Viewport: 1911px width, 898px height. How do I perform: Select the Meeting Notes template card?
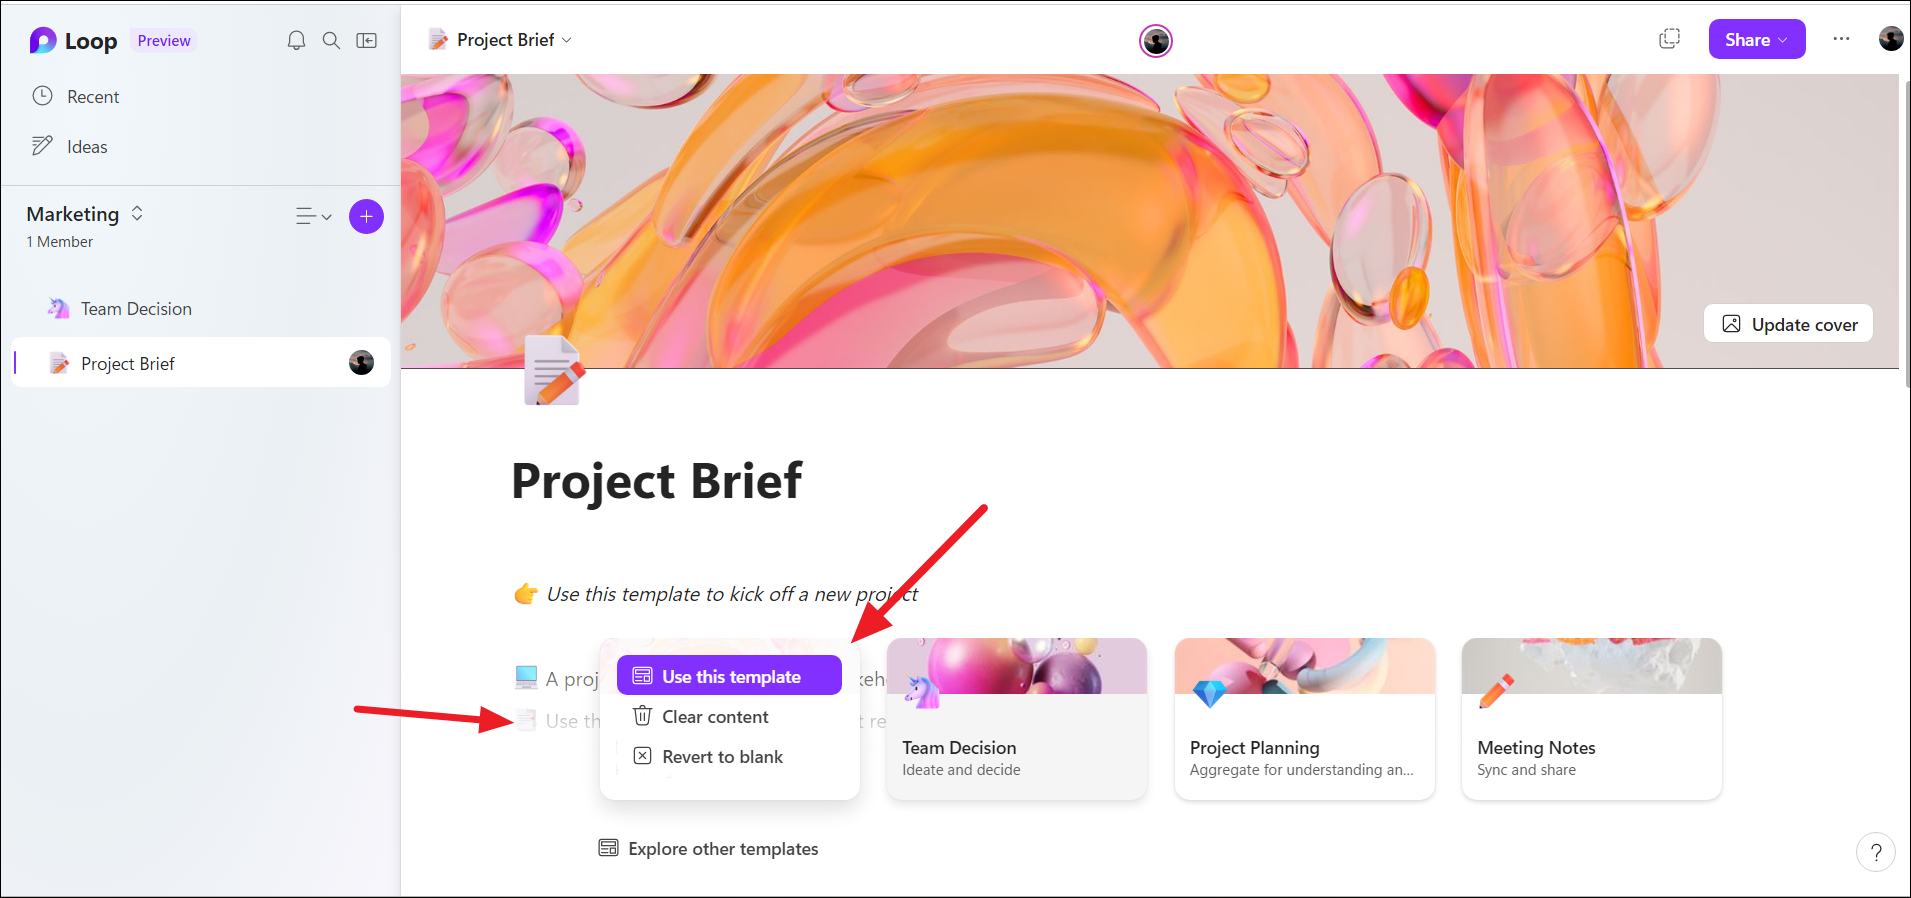pyautogui.click(x=1590, y=718)
